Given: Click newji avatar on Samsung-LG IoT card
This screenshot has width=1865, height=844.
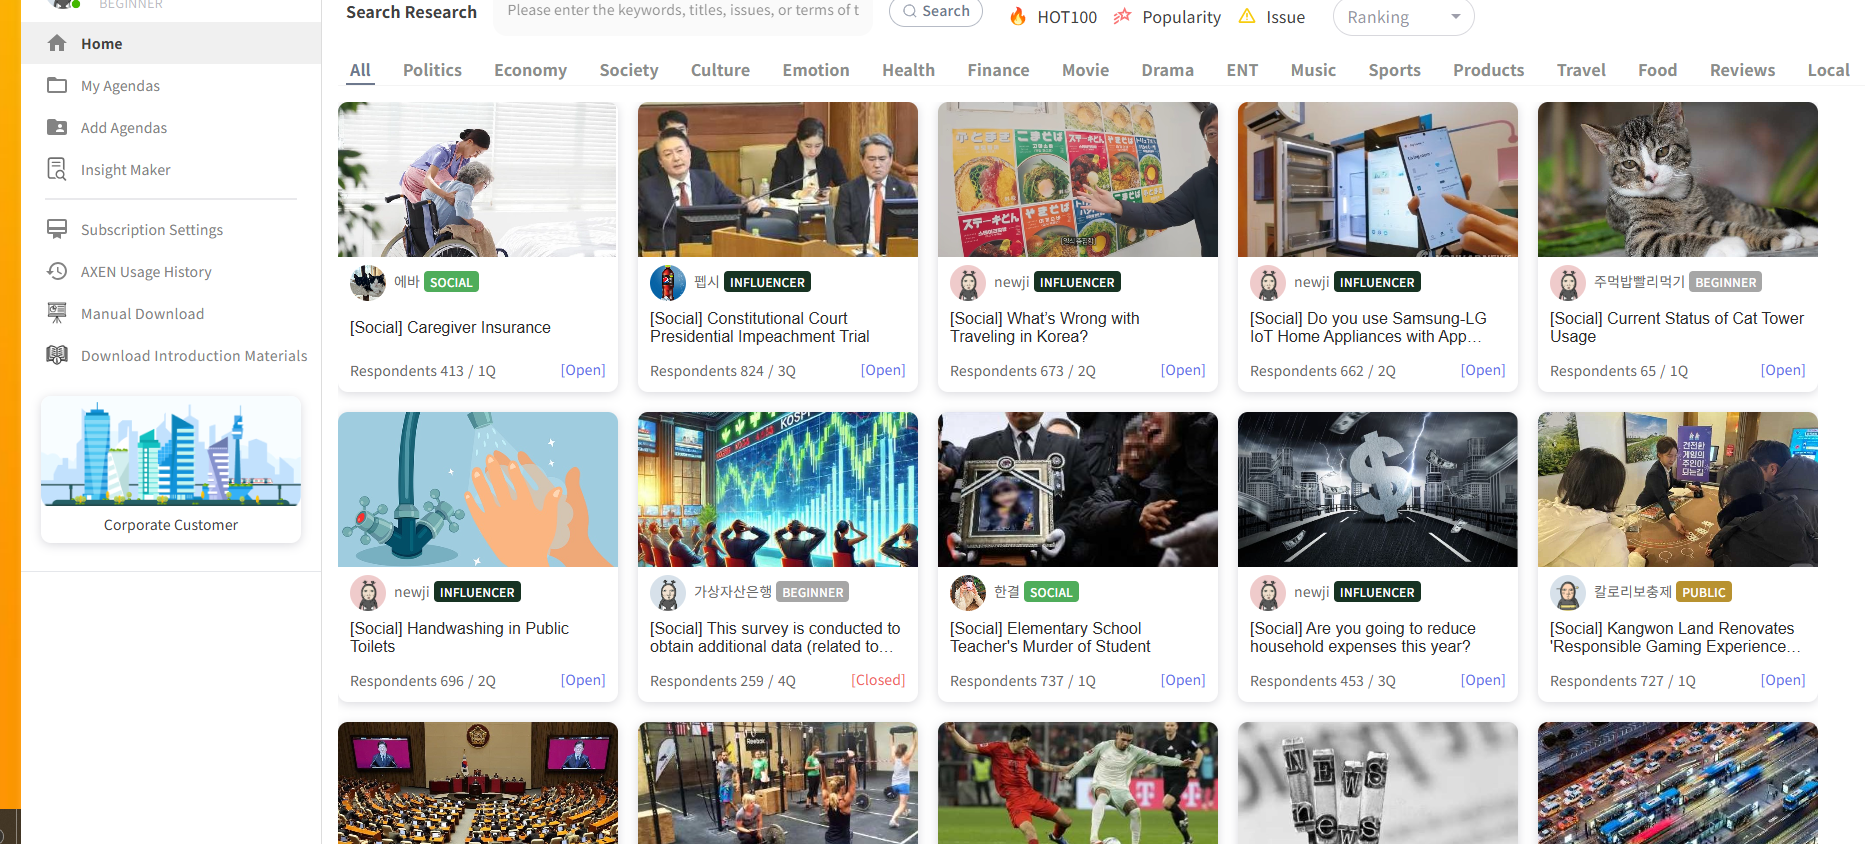Looking at the screenshot, I should 1268,283.
